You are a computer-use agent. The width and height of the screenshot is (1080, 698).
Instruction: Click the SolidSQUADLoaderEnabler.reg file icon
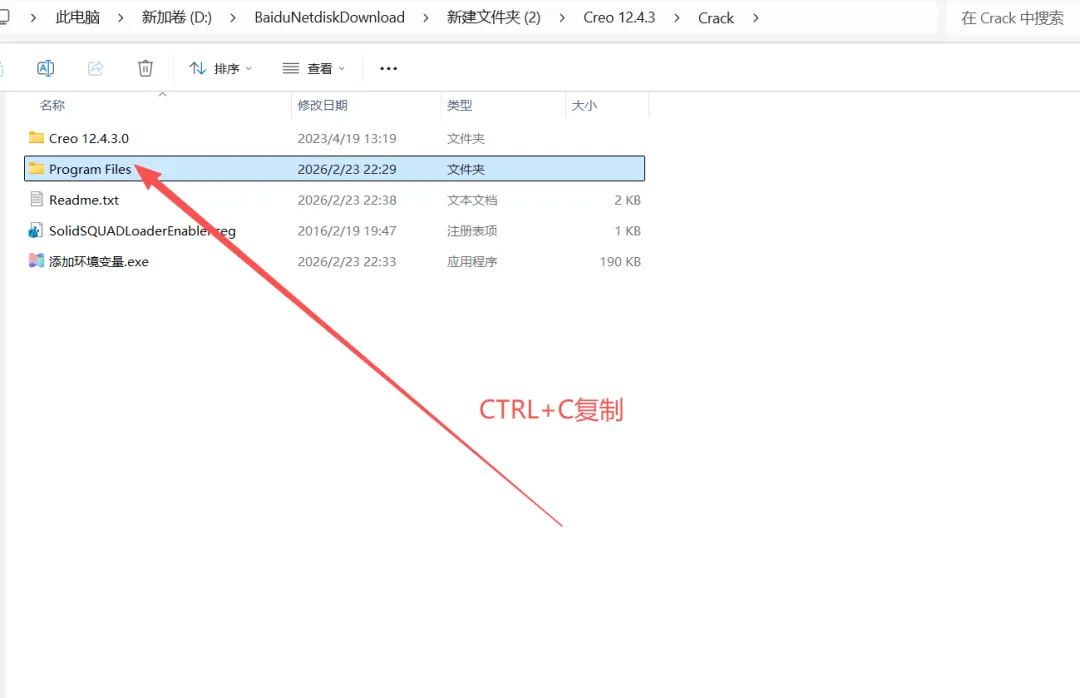pyautogui.click(x=36, y=231)
